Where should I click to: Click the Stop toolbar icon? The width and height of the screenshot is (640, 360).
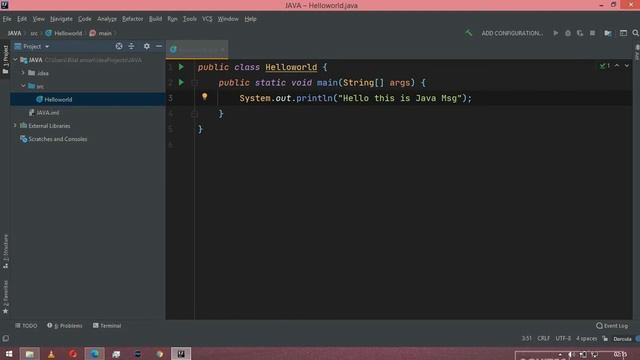click(592, 33)
